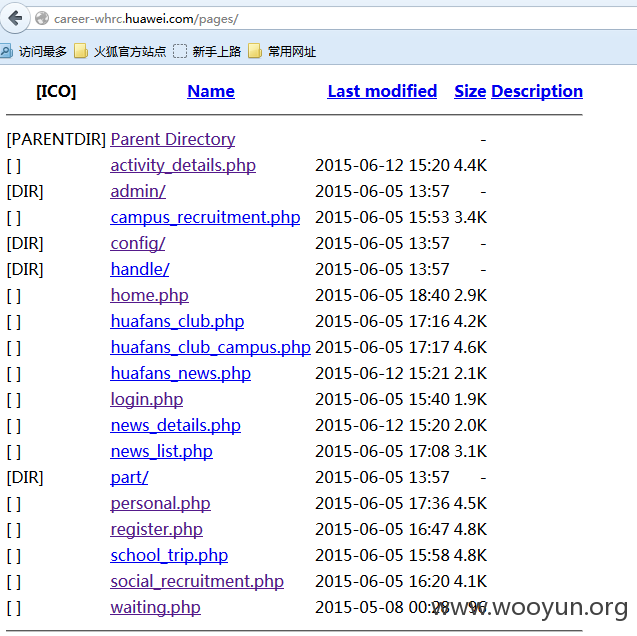This screenshot has width=637, height=636.
Task: Click the [ICO] column header text
Action: coord(56,91)
